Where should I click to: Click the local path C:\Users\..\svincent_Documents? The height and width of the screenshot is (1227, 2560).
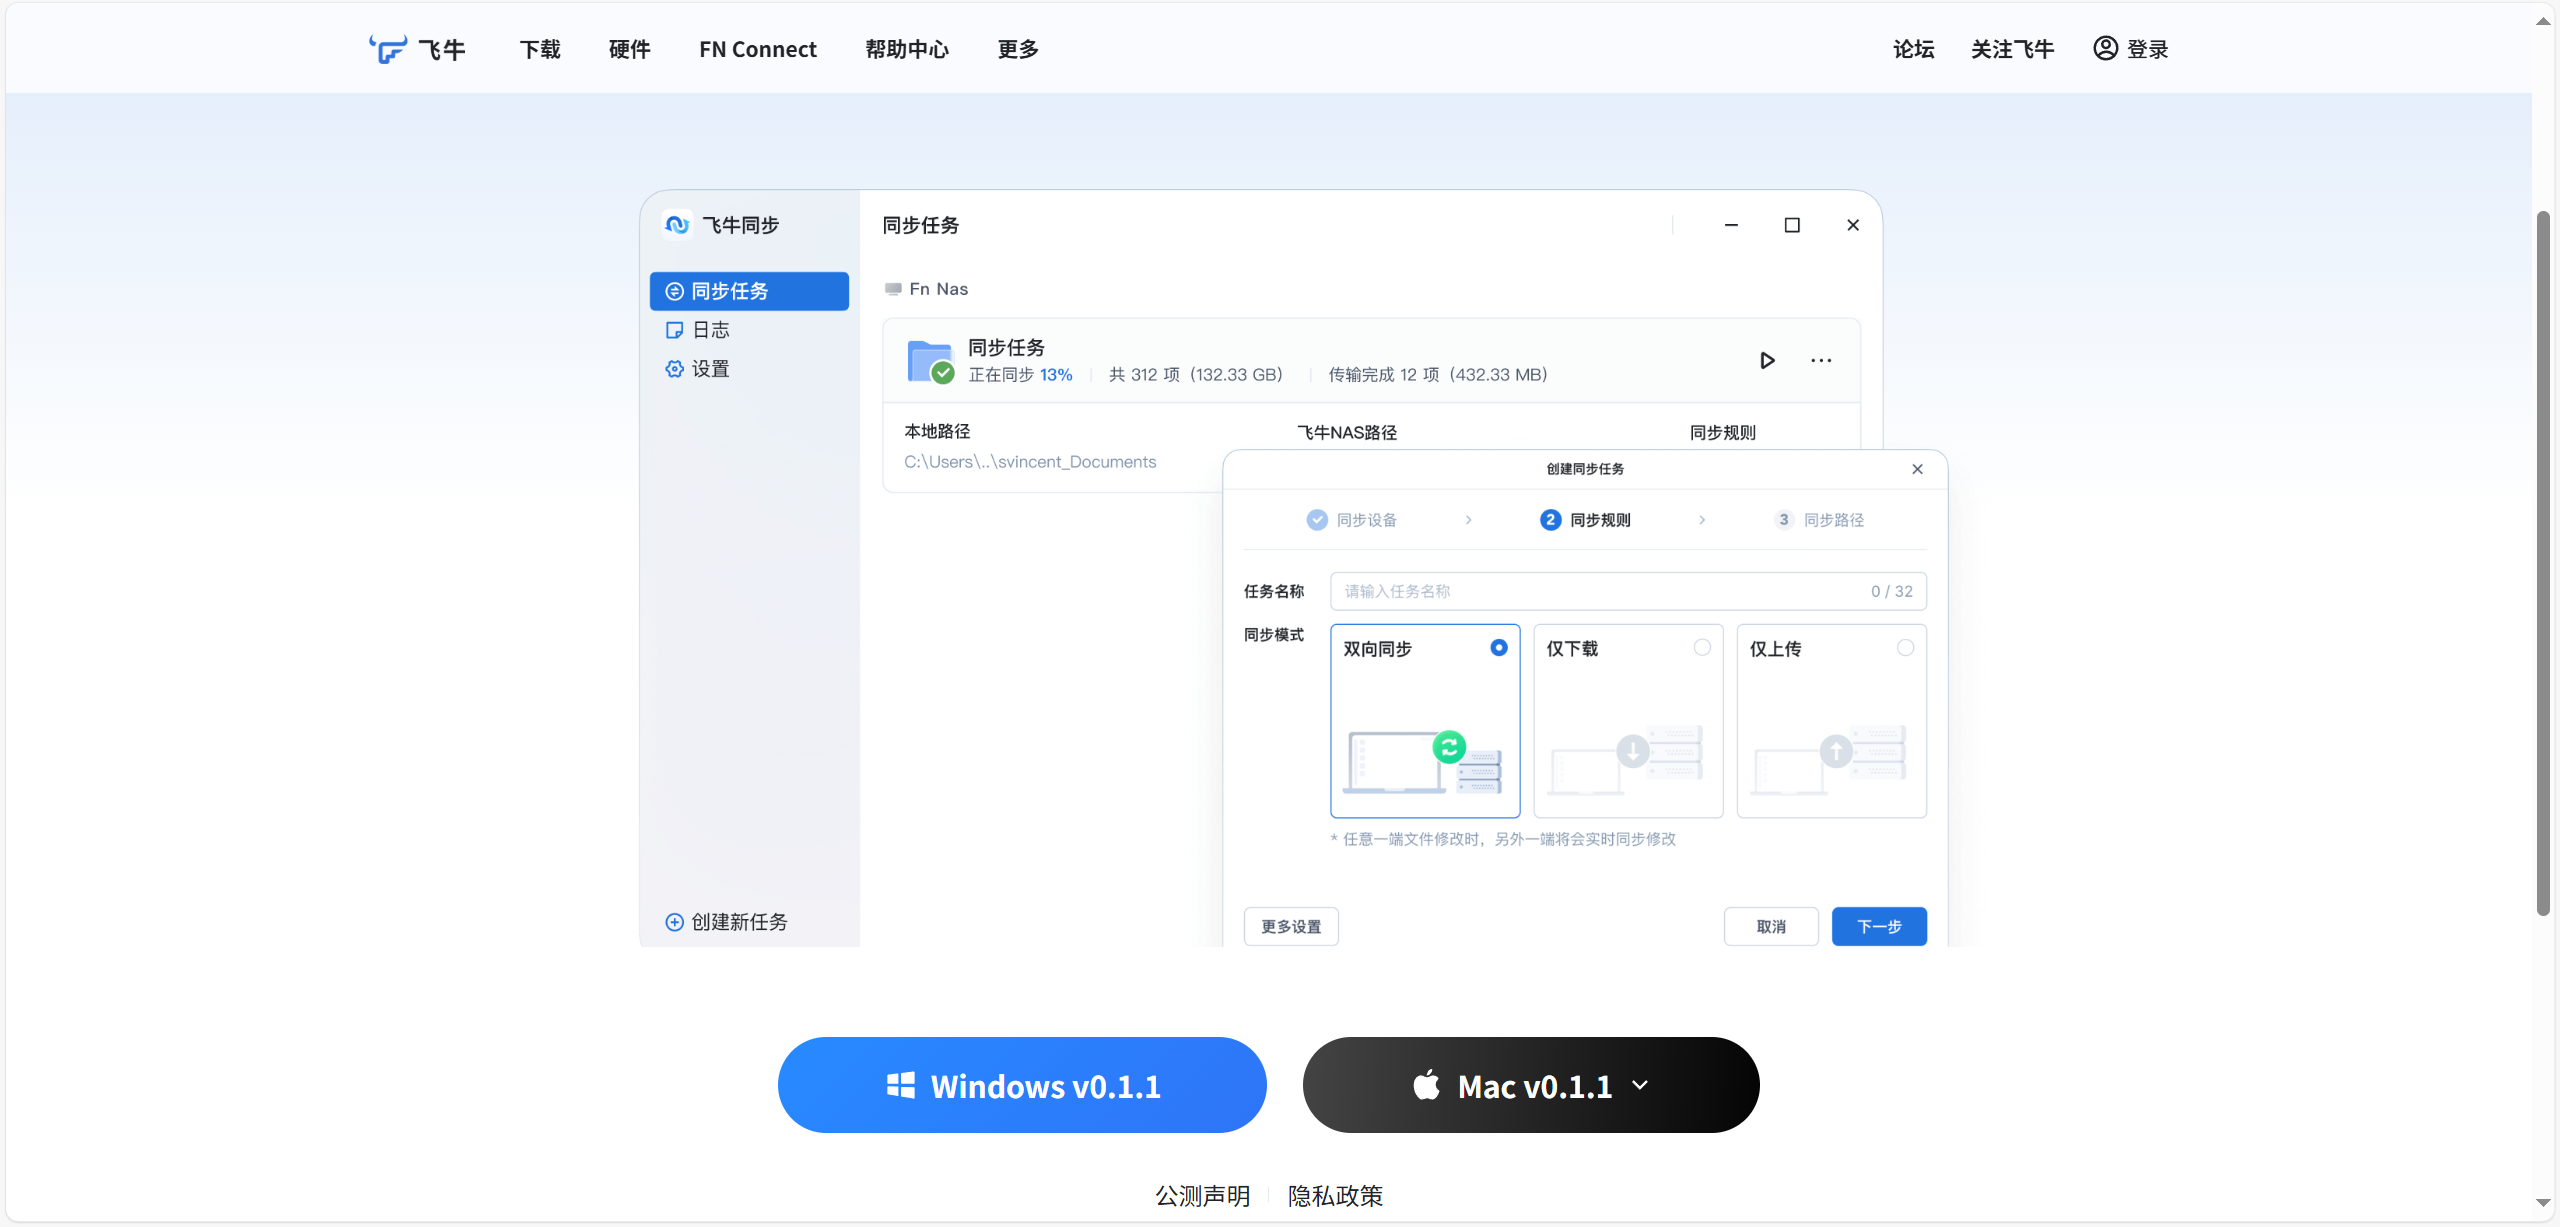pos(1030,462)
